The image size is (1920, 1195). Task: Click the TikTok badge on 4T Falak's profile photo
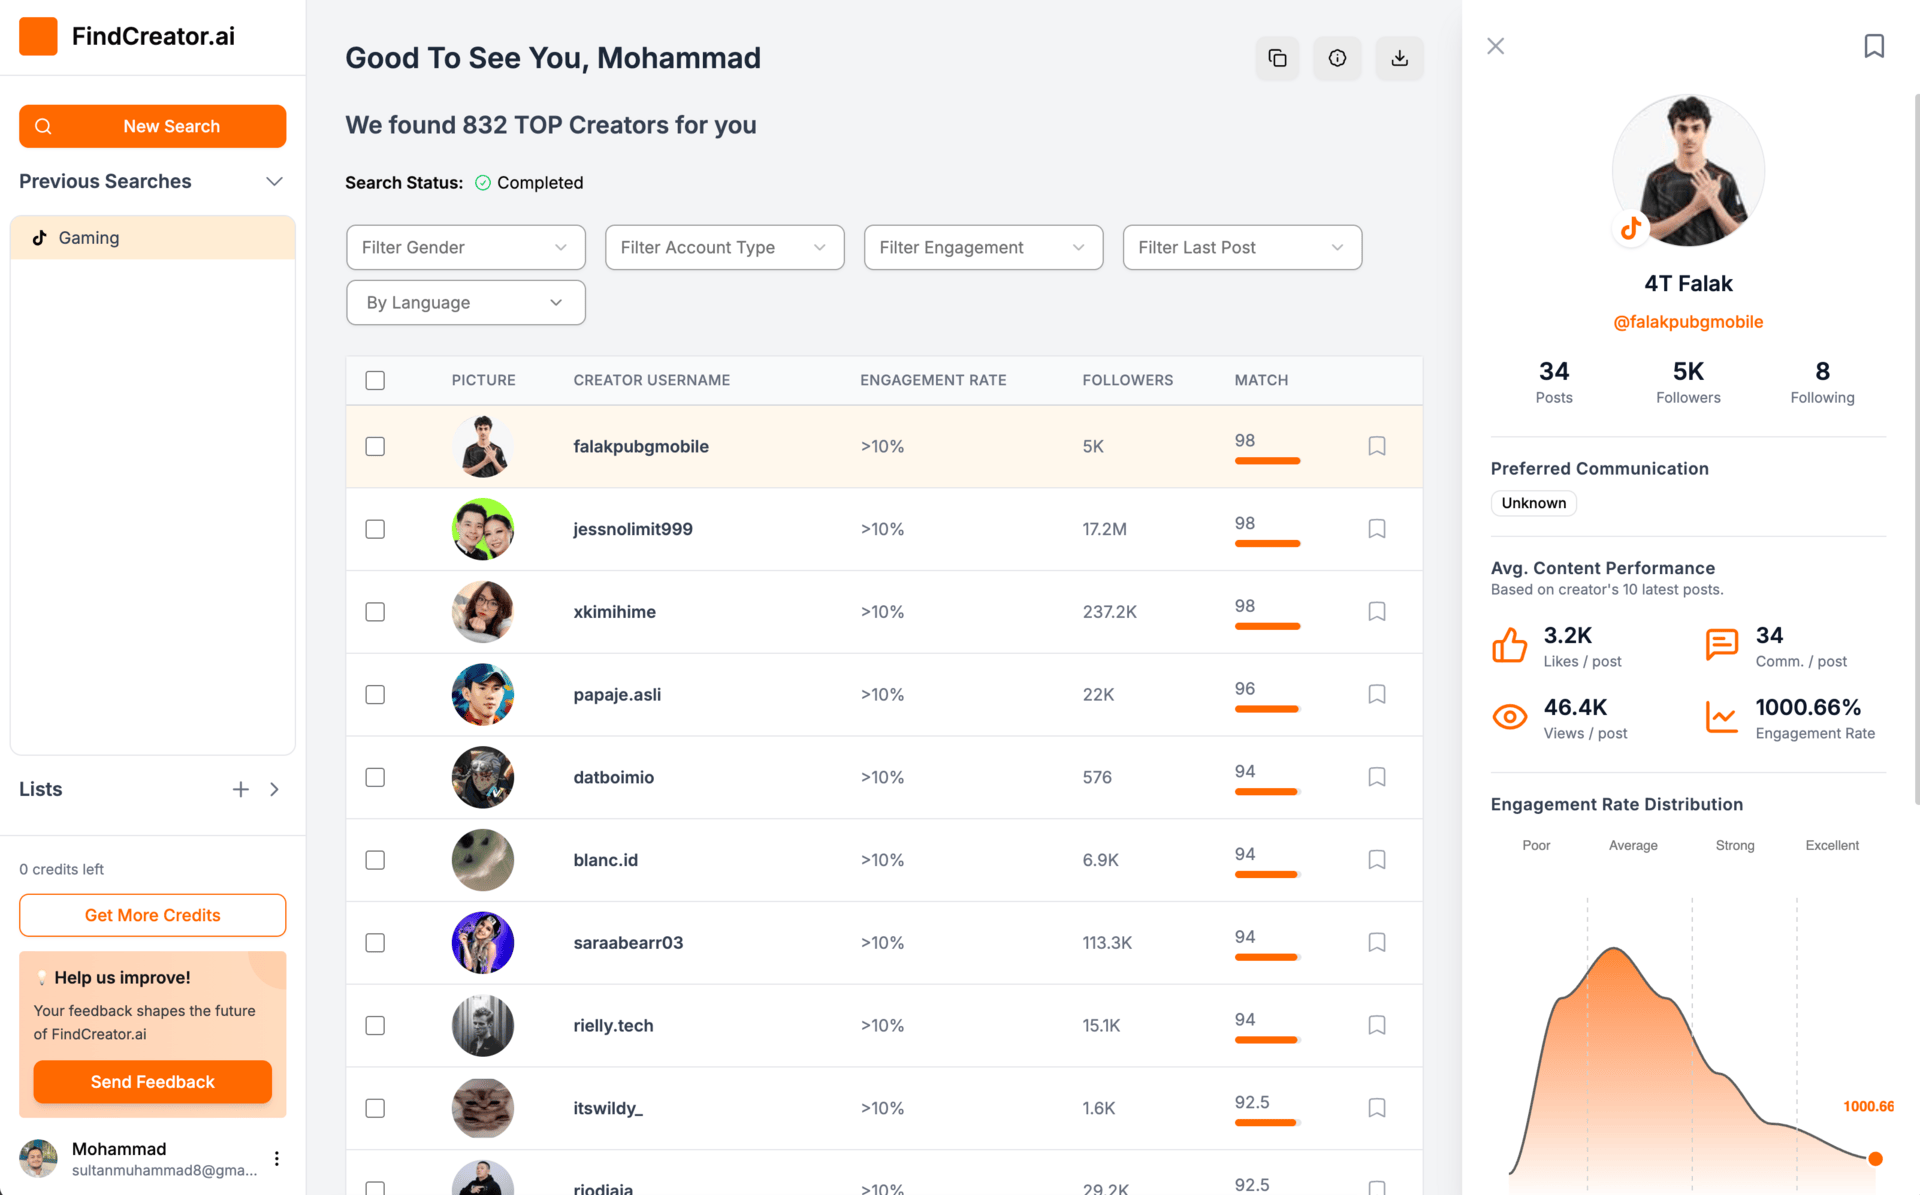tap(1630, 228)
